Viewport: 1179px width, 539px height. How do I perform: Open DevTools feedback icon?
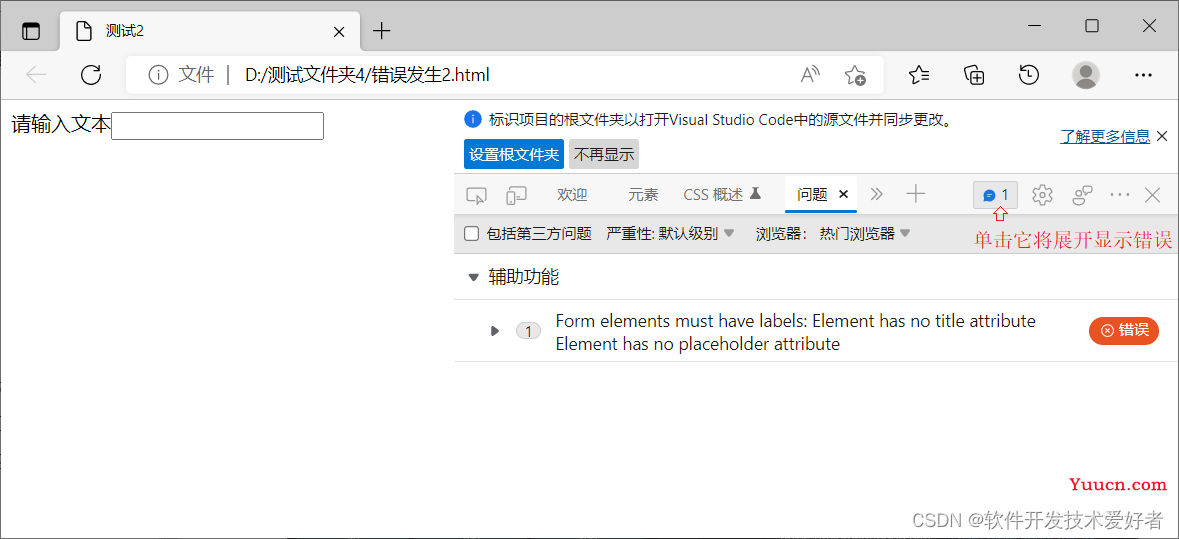(x=1082, y=195)
